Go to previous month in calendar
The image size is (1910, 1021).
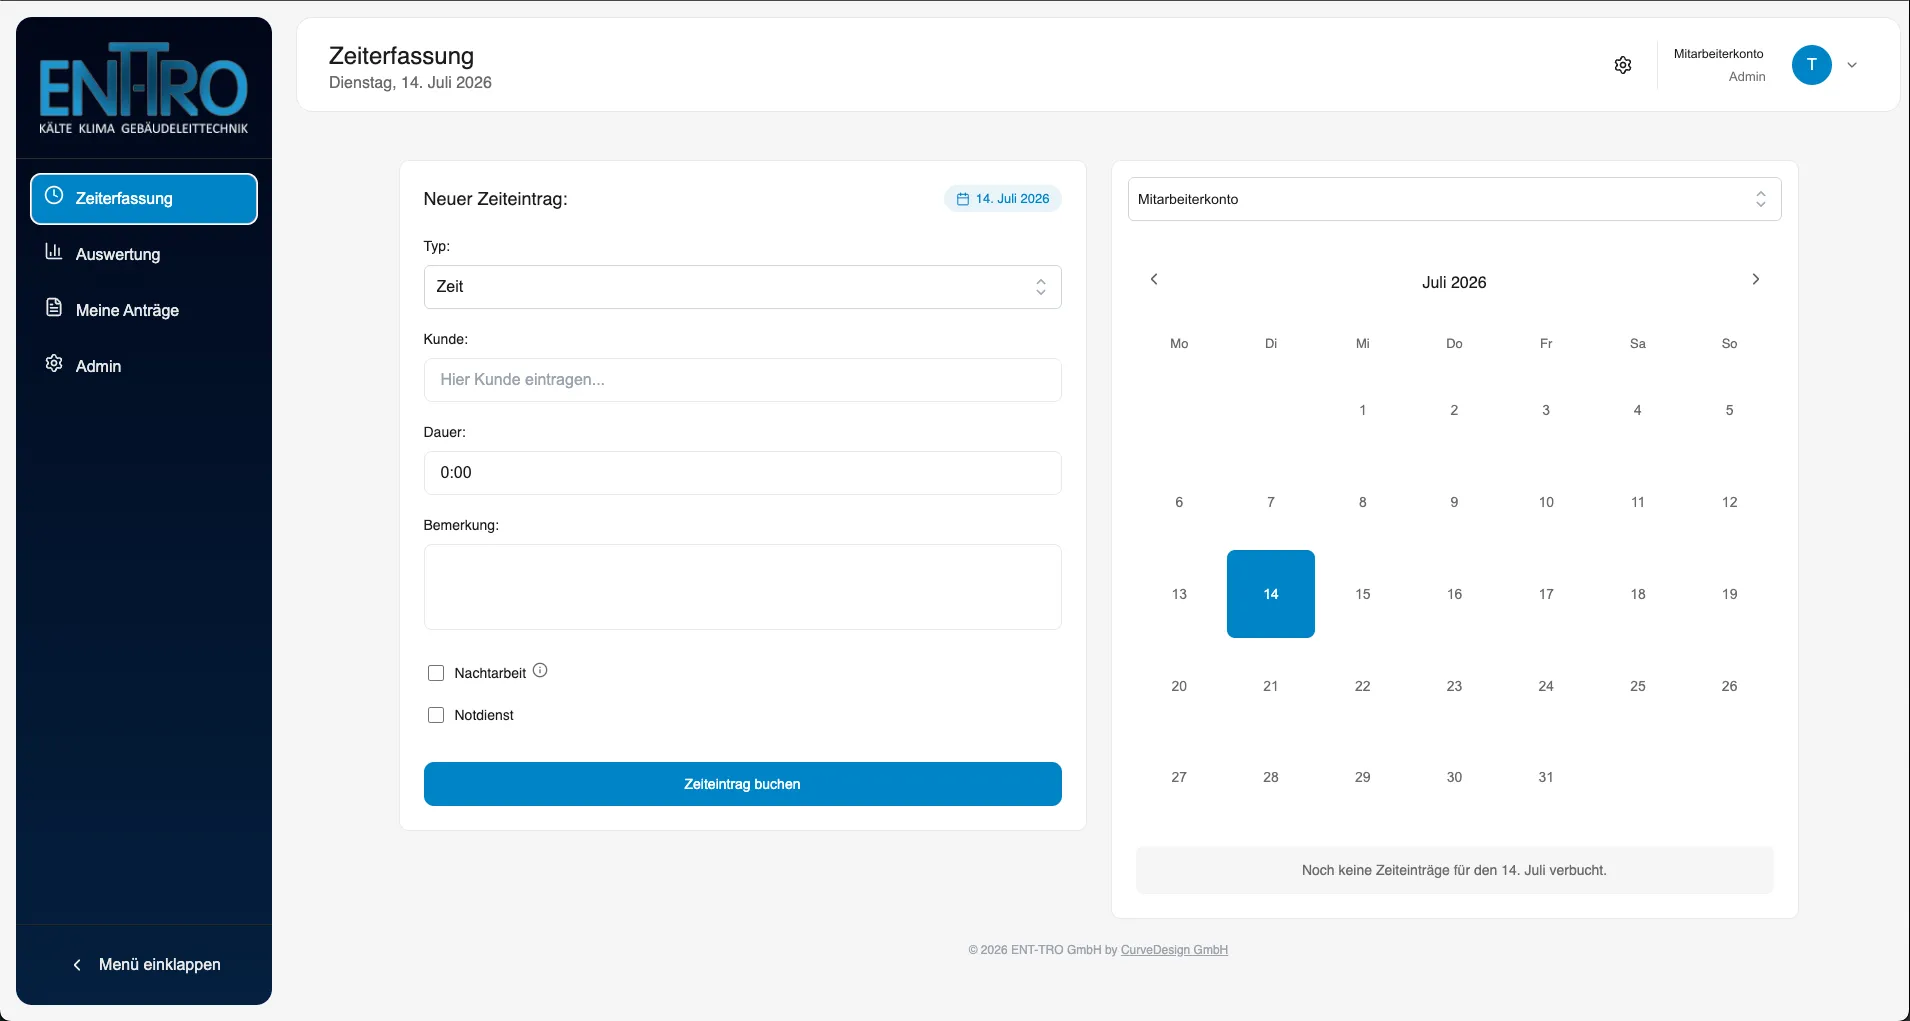(x=1154, y=279)
